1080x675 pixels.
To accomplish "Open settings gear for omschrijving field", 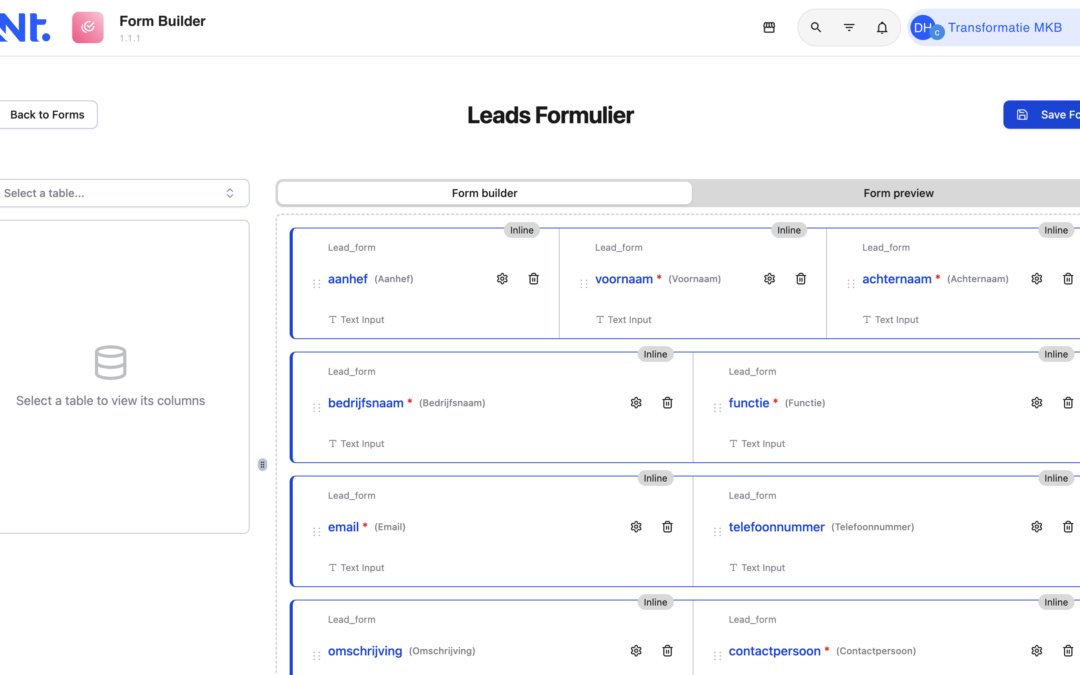I will [x=636, y=651].
